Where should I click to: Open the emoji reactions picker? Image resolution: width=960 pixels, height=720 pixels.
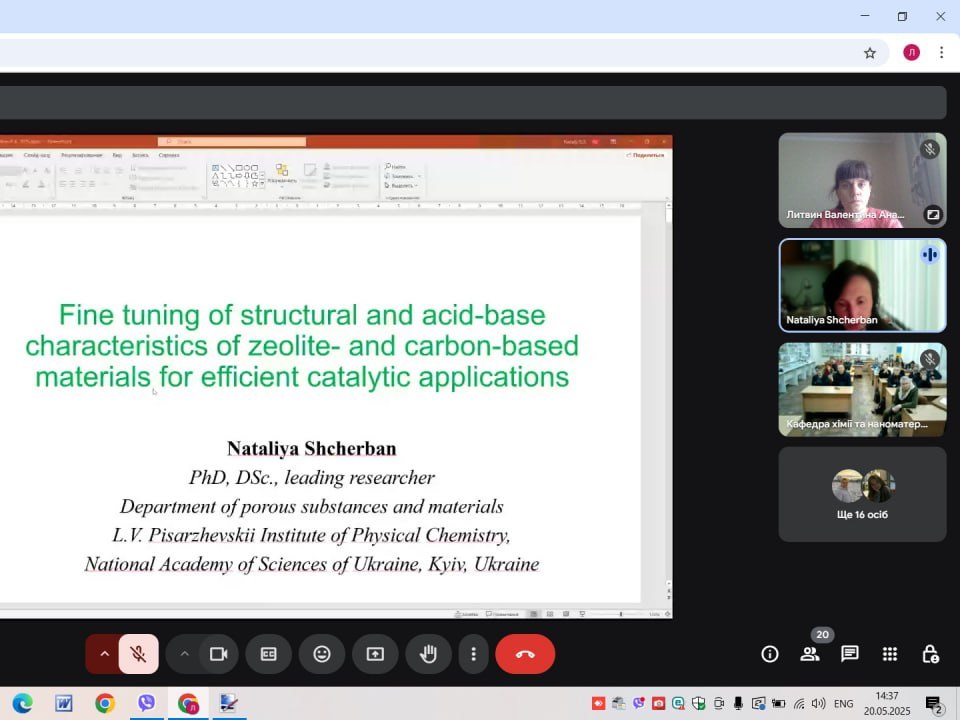pyautogui.click(x=322, y=654)
